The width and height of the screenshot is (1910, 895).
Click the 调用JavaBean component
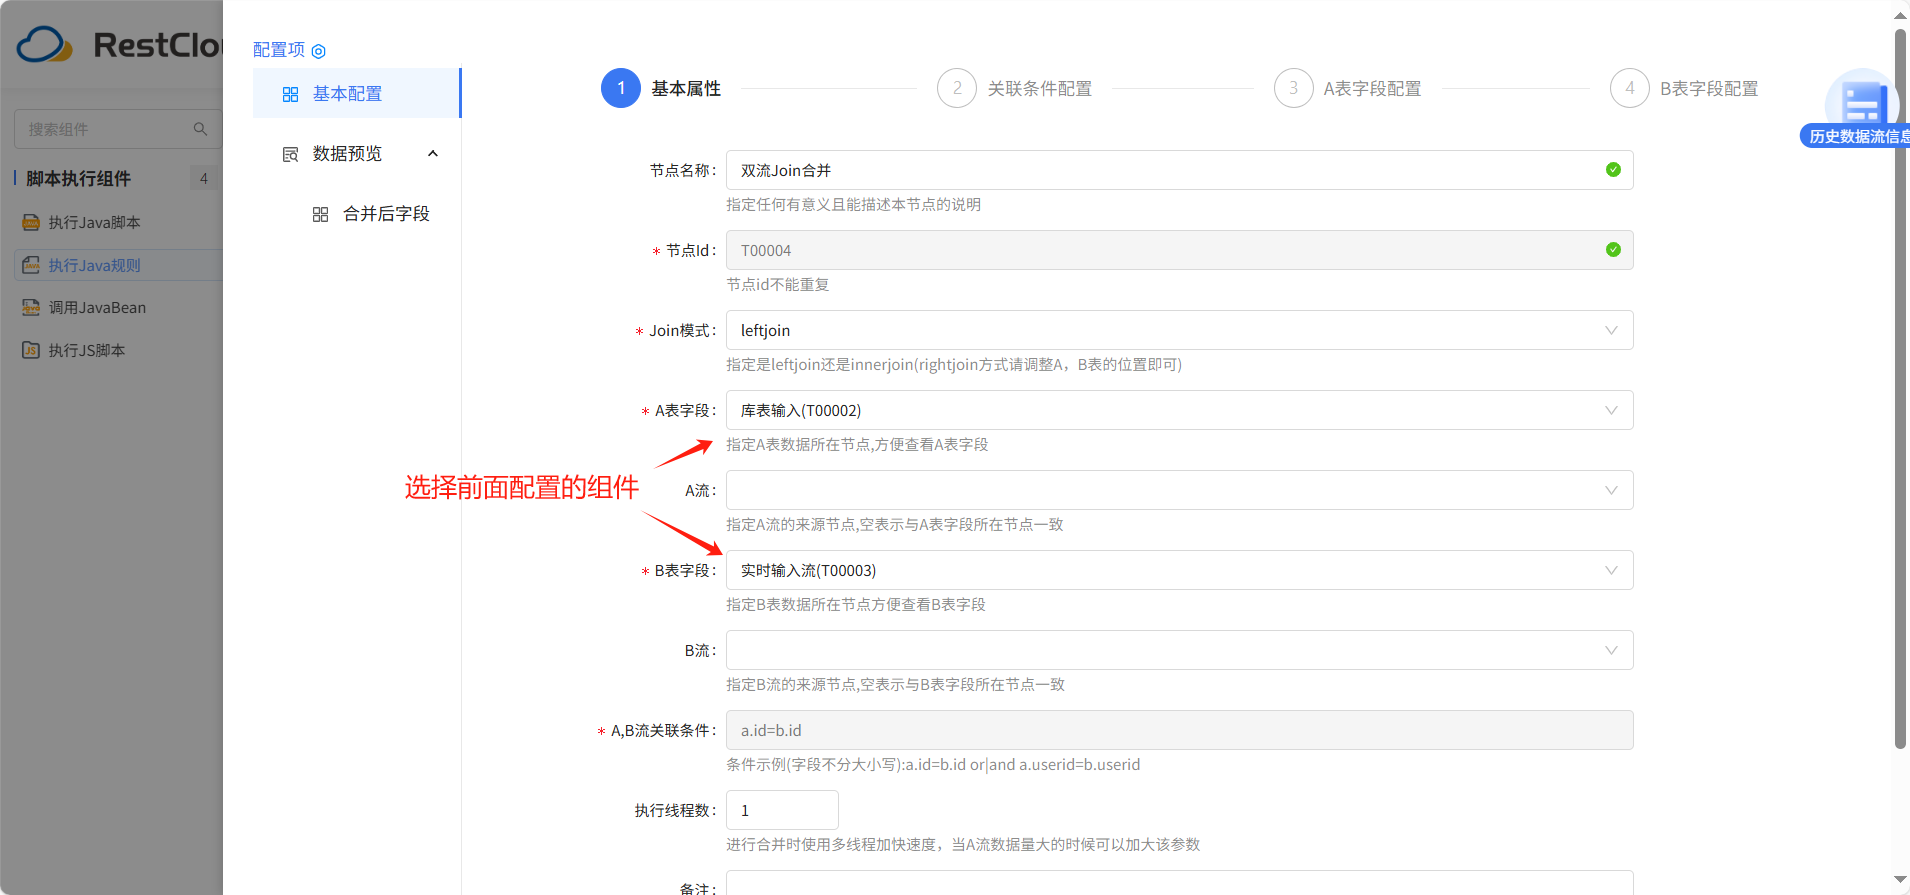[x=118, y=307]
